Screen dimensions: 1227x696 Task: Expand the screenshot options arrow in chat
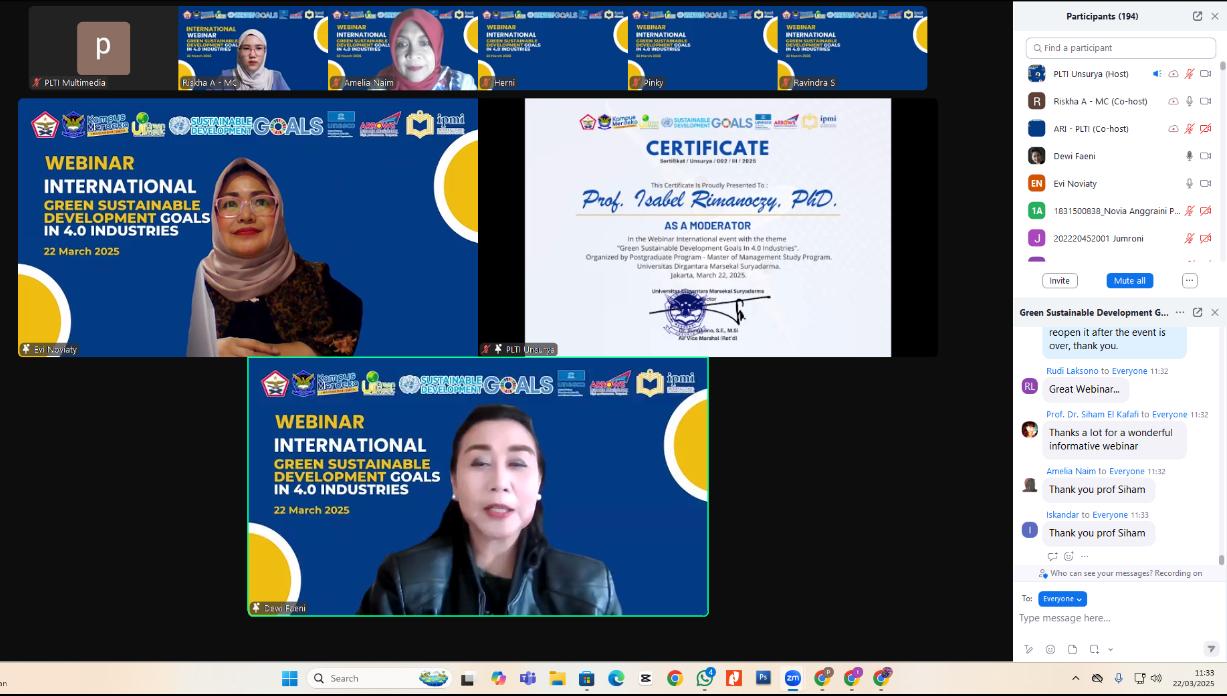(1110, 649)
